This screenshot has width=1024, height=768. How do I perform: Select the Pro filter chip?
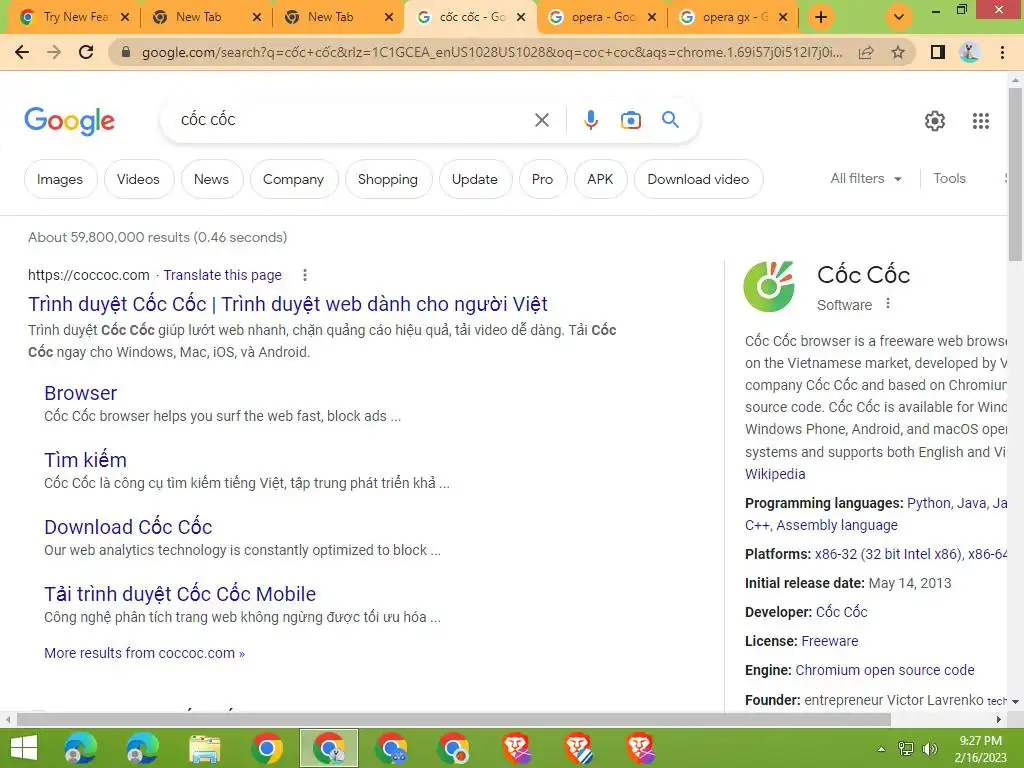543,179
